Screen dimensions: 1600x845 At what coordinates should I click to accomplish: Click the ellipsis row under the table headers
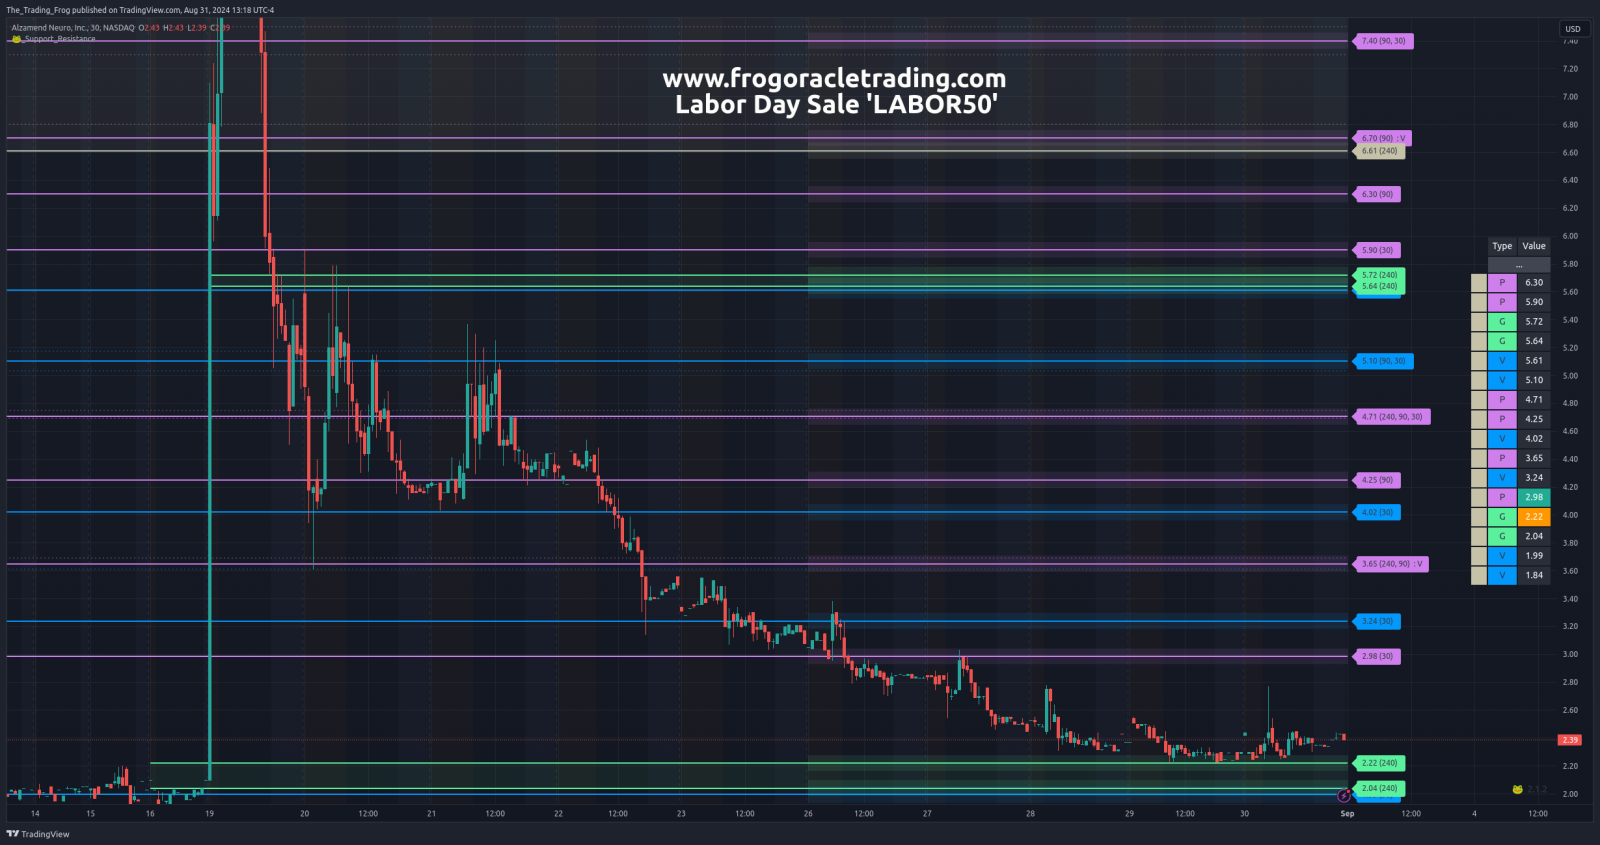(x=1519, y=264)
